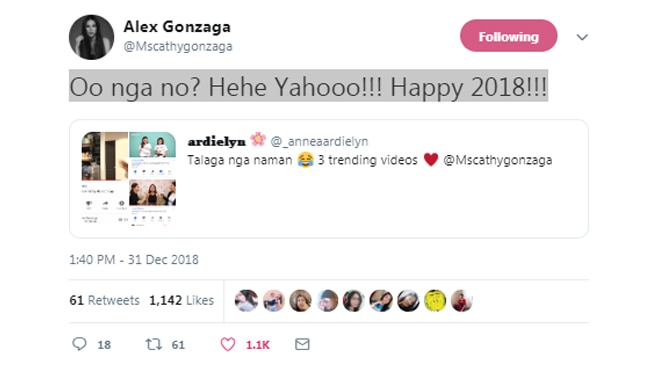Click the @Mscathygonzaga handle under Alex Gonzaga
The image size is (660, 368).
pyautogui.click(x=178, y=46)
